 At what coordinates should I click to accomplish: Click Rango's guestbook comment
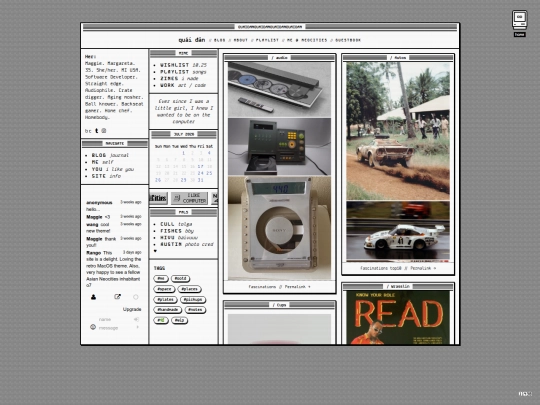click(114, 269)
